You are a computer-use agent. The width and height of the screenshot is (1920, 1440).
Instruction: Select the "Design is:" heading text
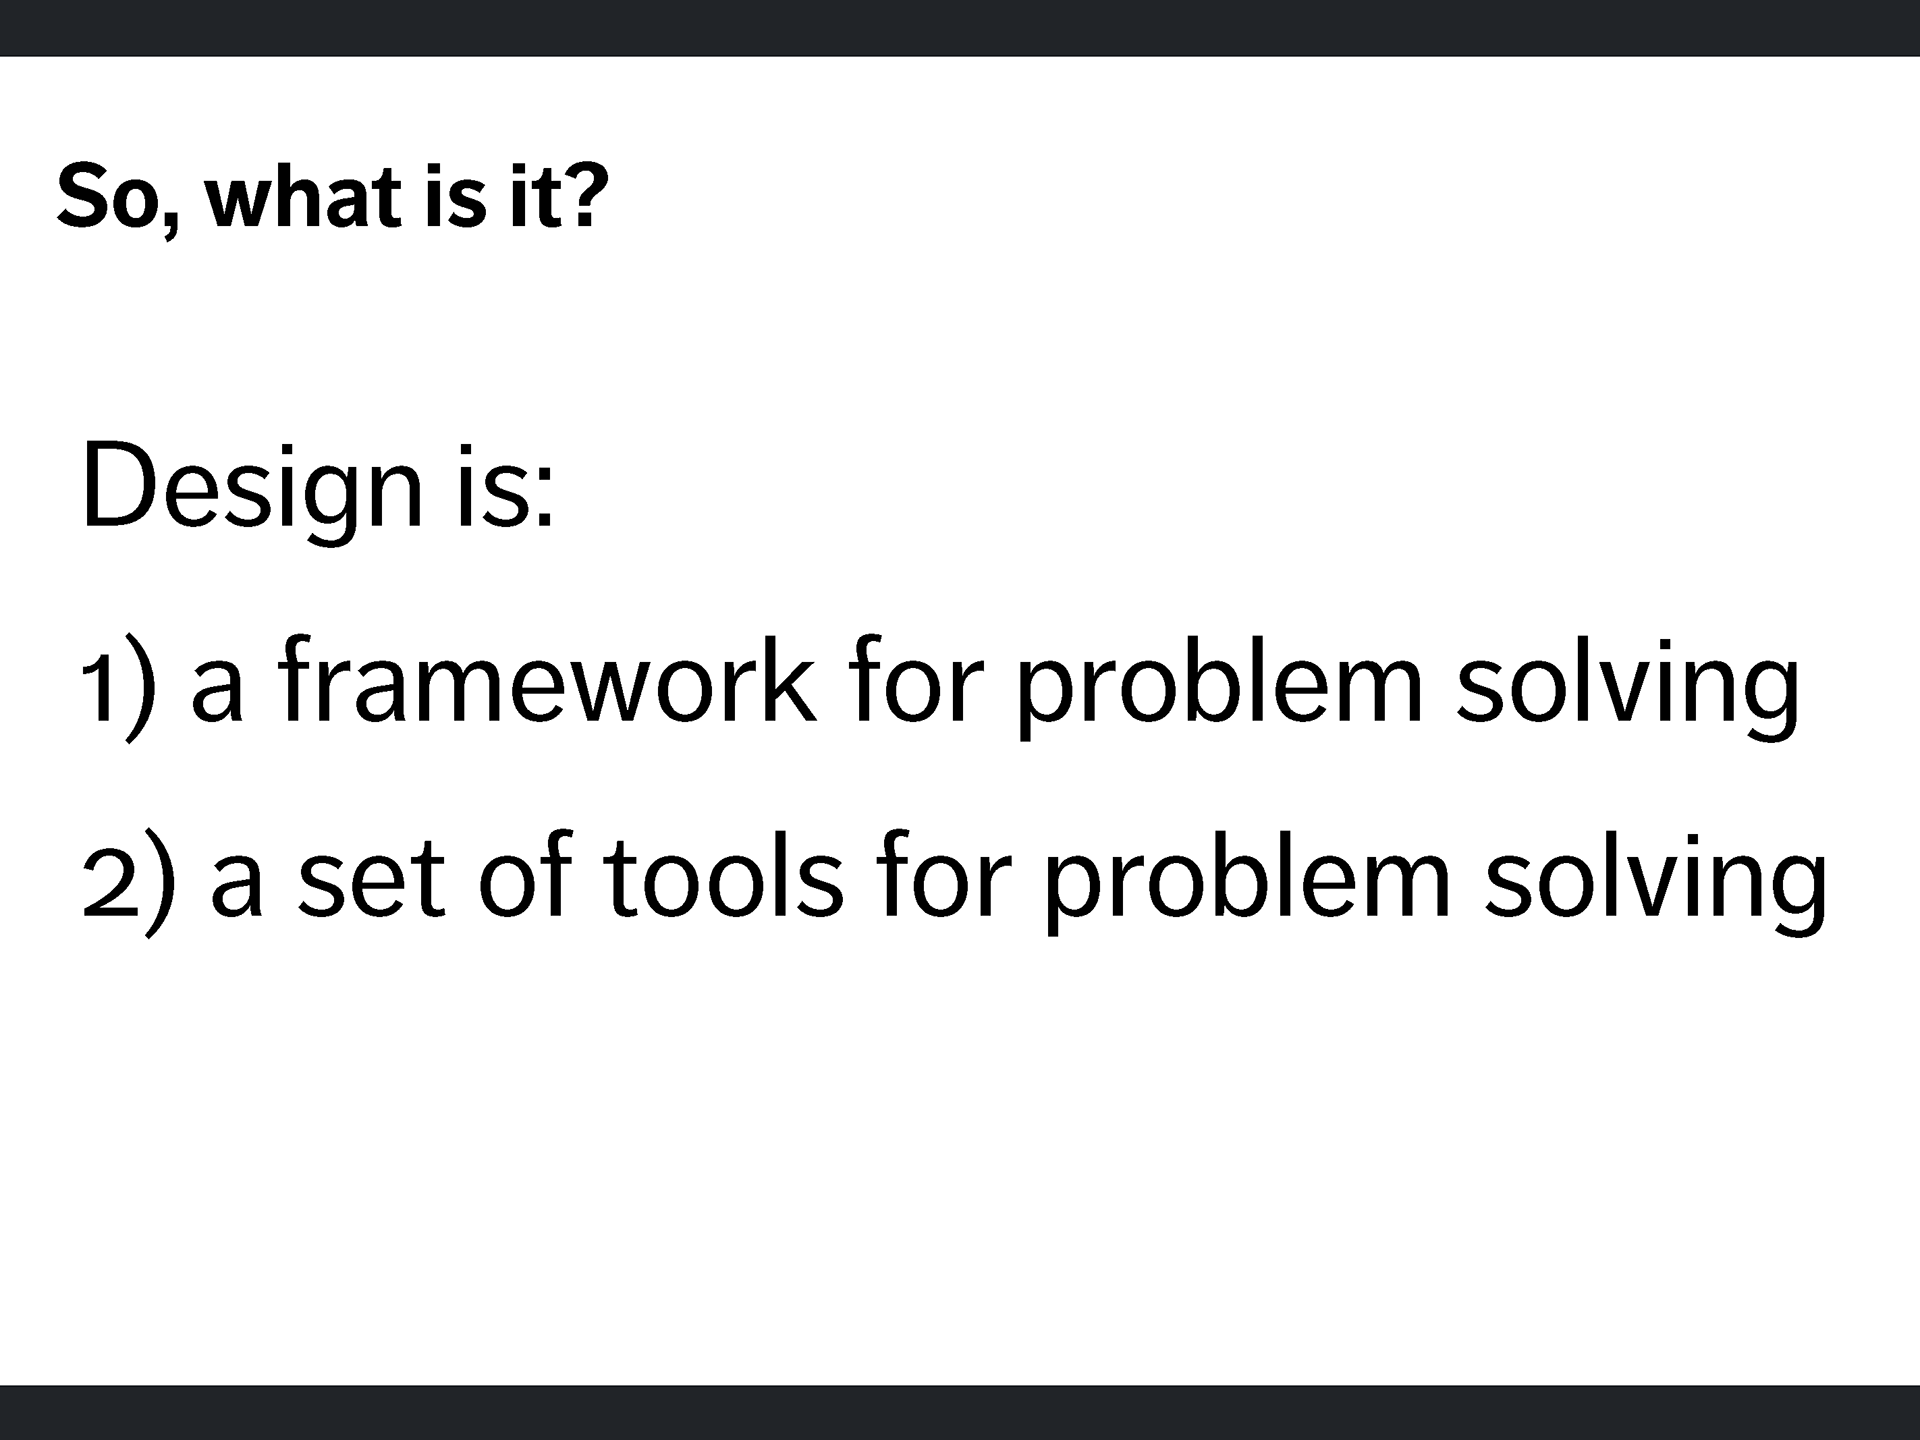pyautogui.click(x=318, y=490)
